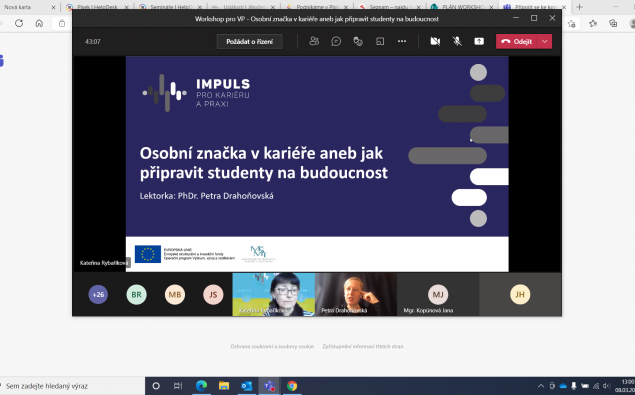Select the BR participant avatar
The width and height of the screenshot is (635, 395).
click(136, 295)
